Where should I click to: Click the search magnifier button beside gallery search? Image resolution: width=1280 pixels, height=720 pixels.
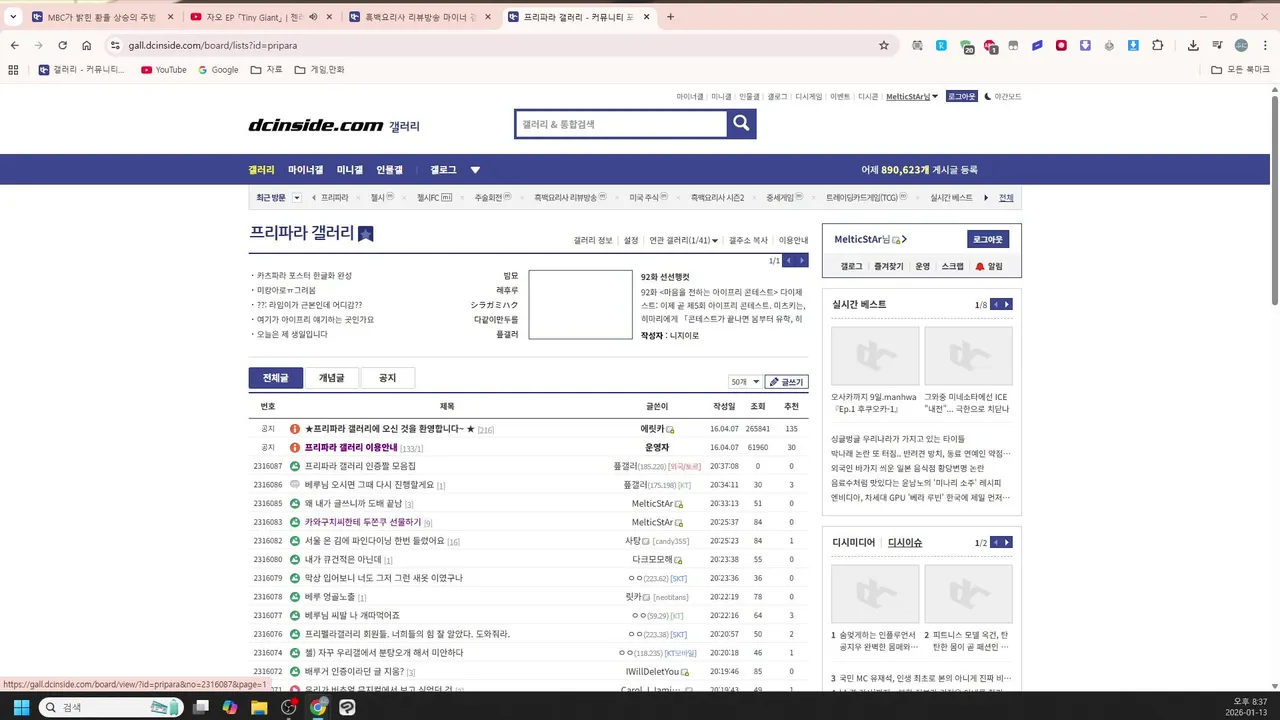[x=741, y=123]
